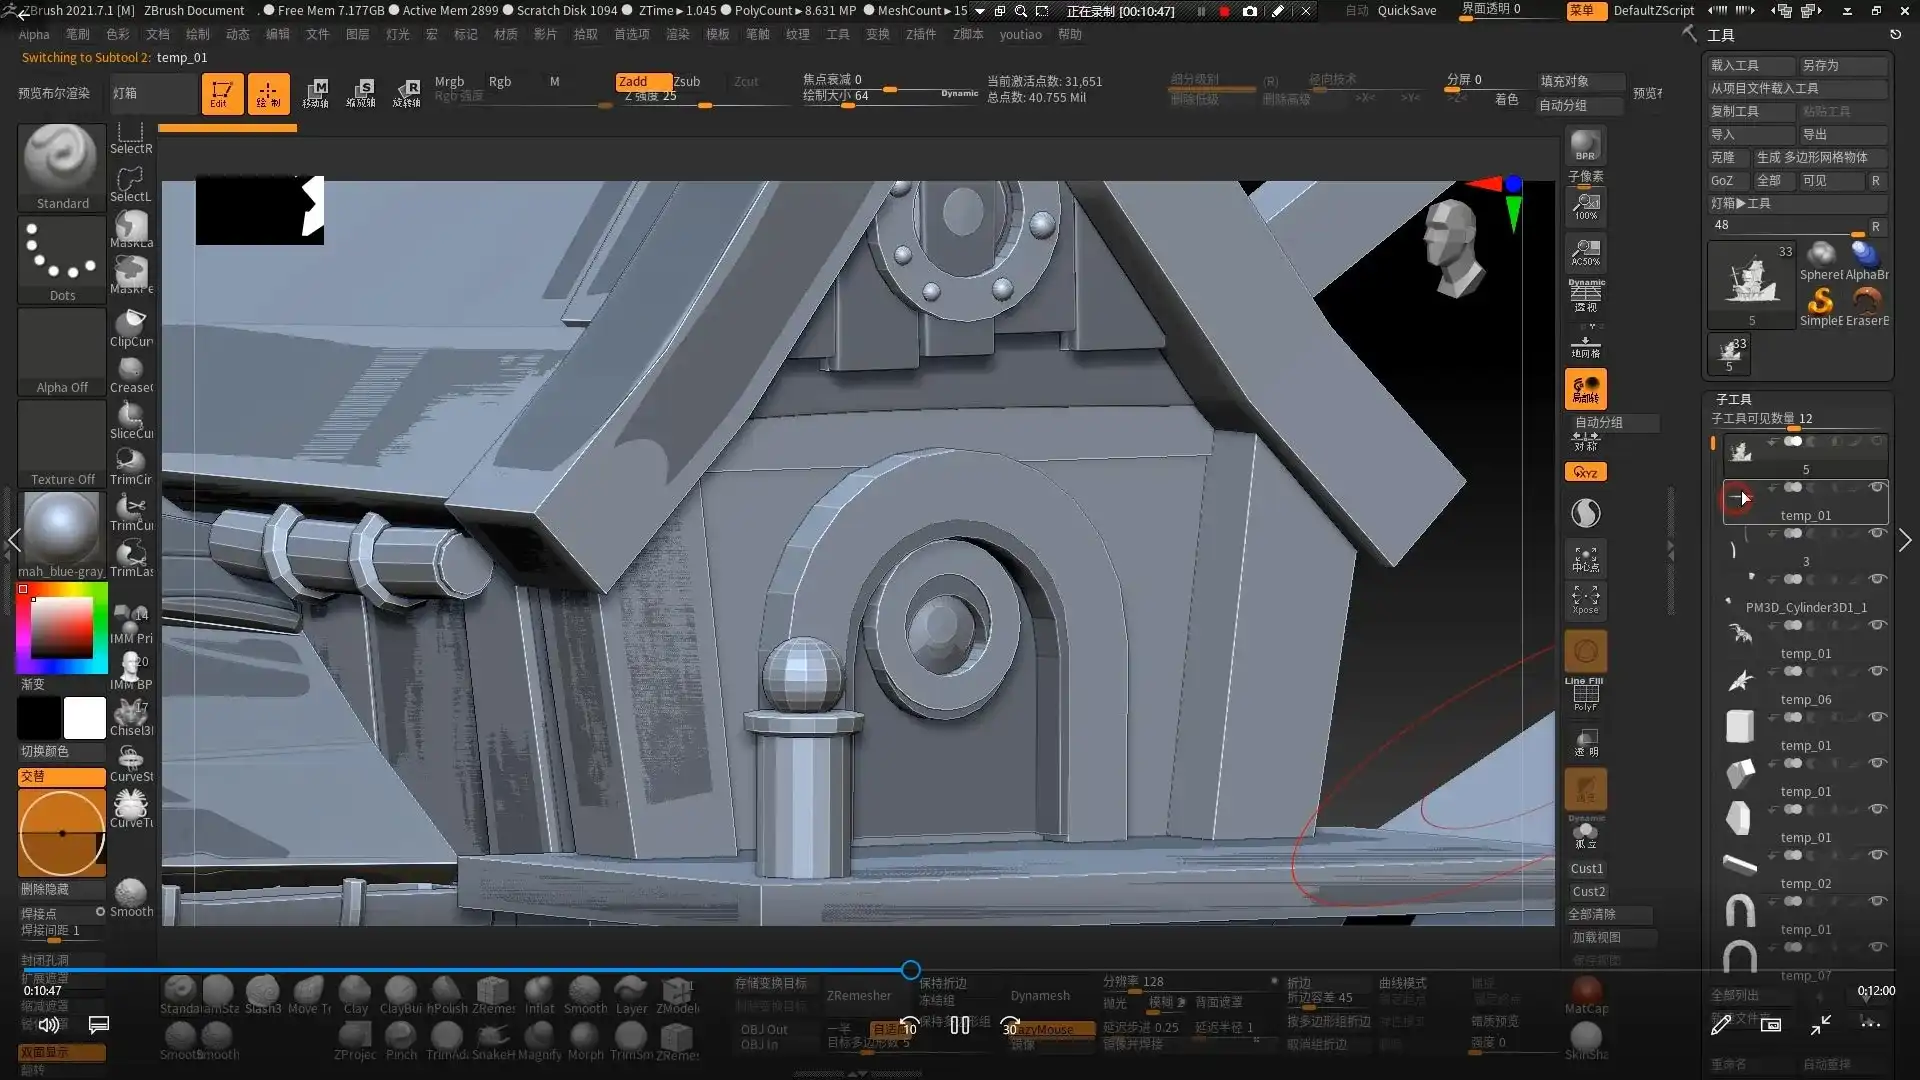This screenshot has height=1080, width=1920.
Task: Open the Alpha menu
Action: 33,34
